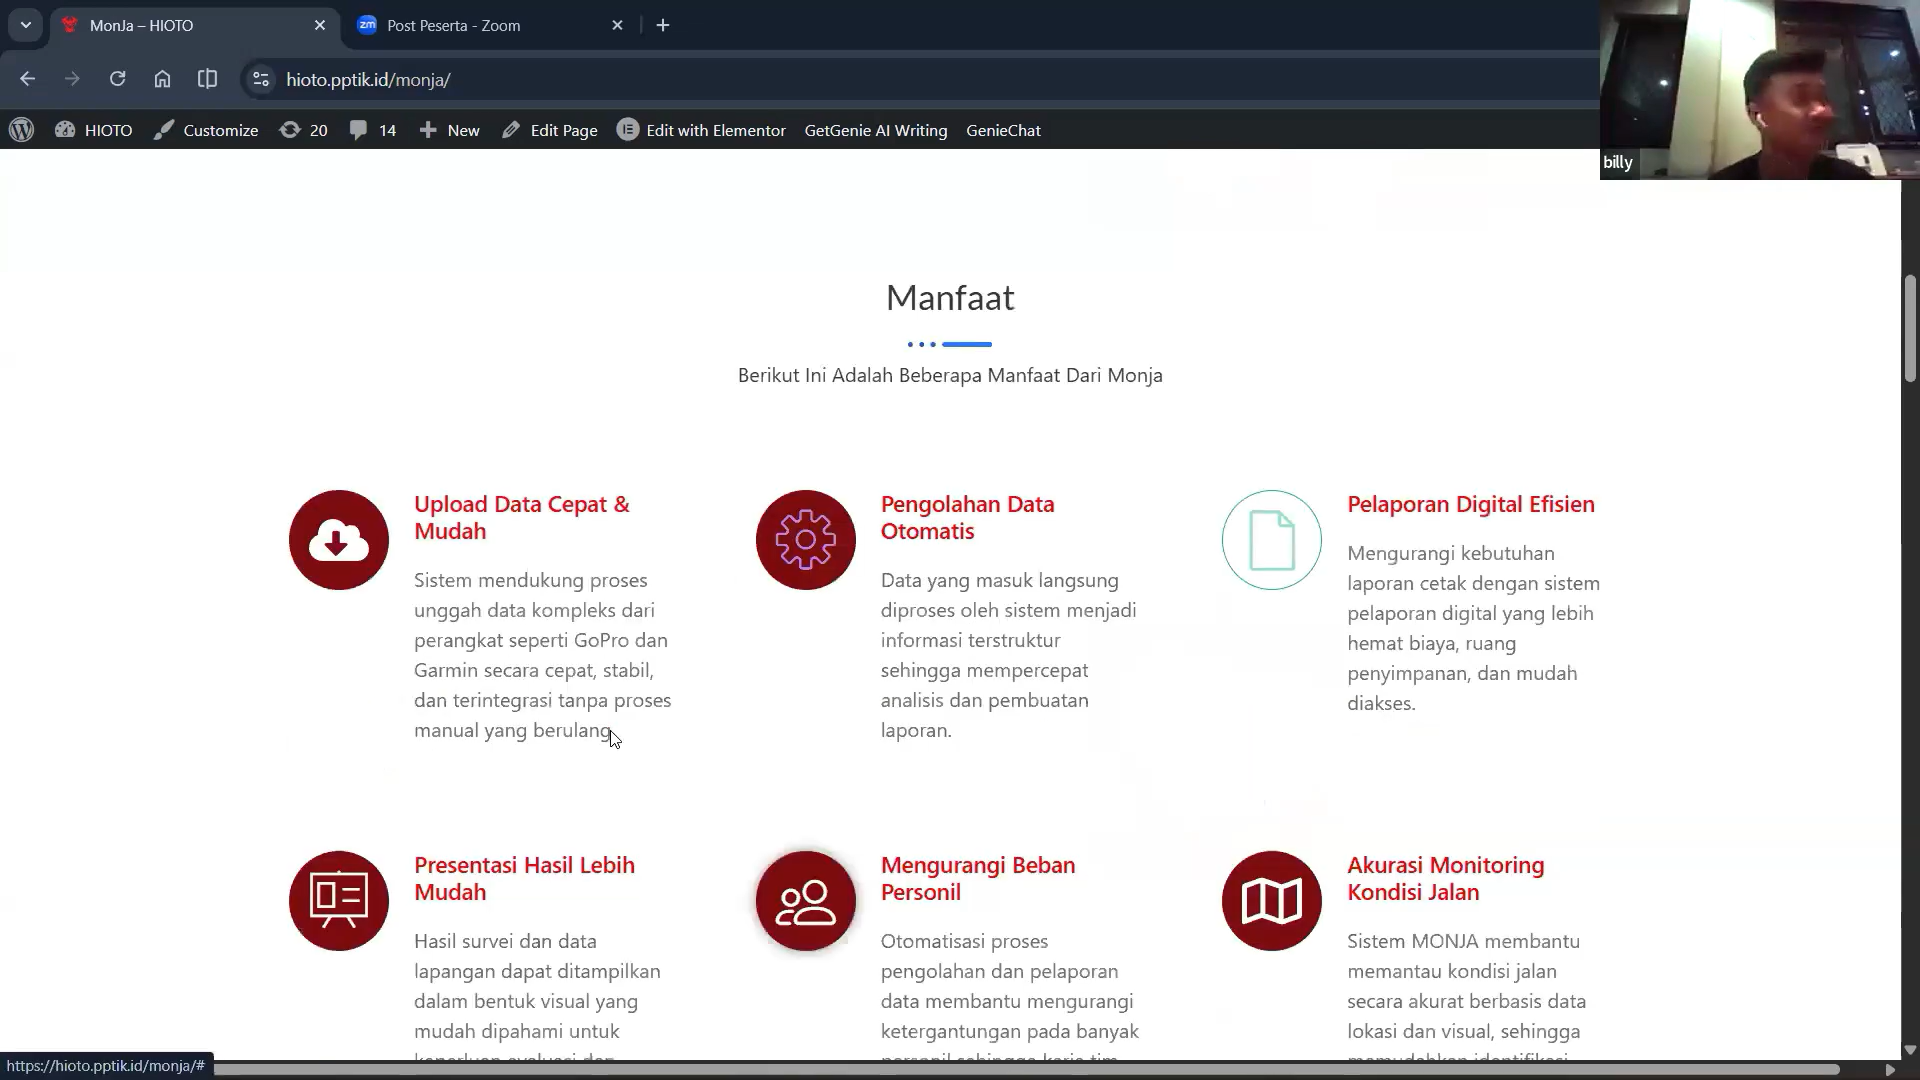Click the document icon for Pelaporan Digital Efisien

click(x=1271, y=540)
